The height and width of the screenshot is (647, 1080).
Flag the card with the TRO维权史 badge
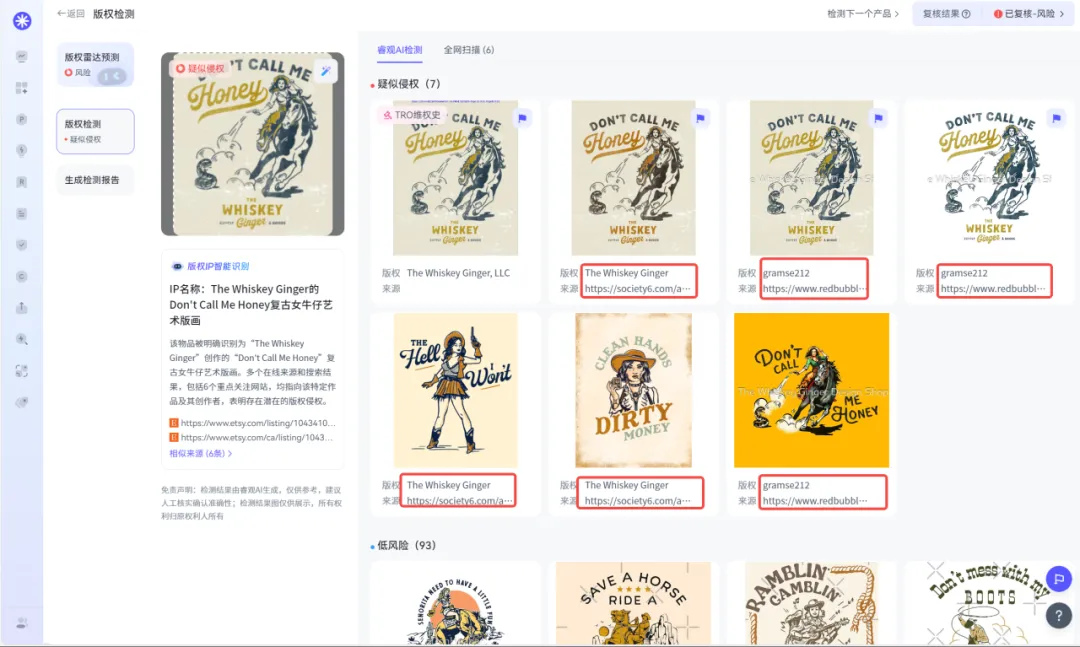(523, 118)
